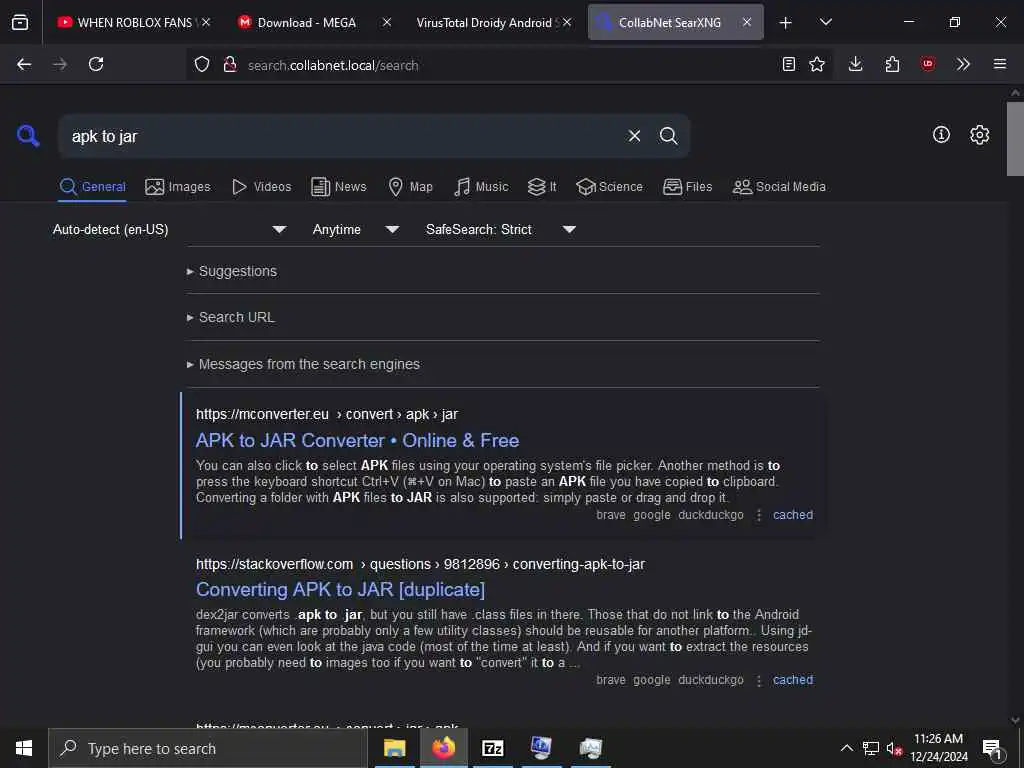Switch to the Download - MEGA tab
The width and height of the screenshot is (1024, 768).
click(x=307, y=22)
